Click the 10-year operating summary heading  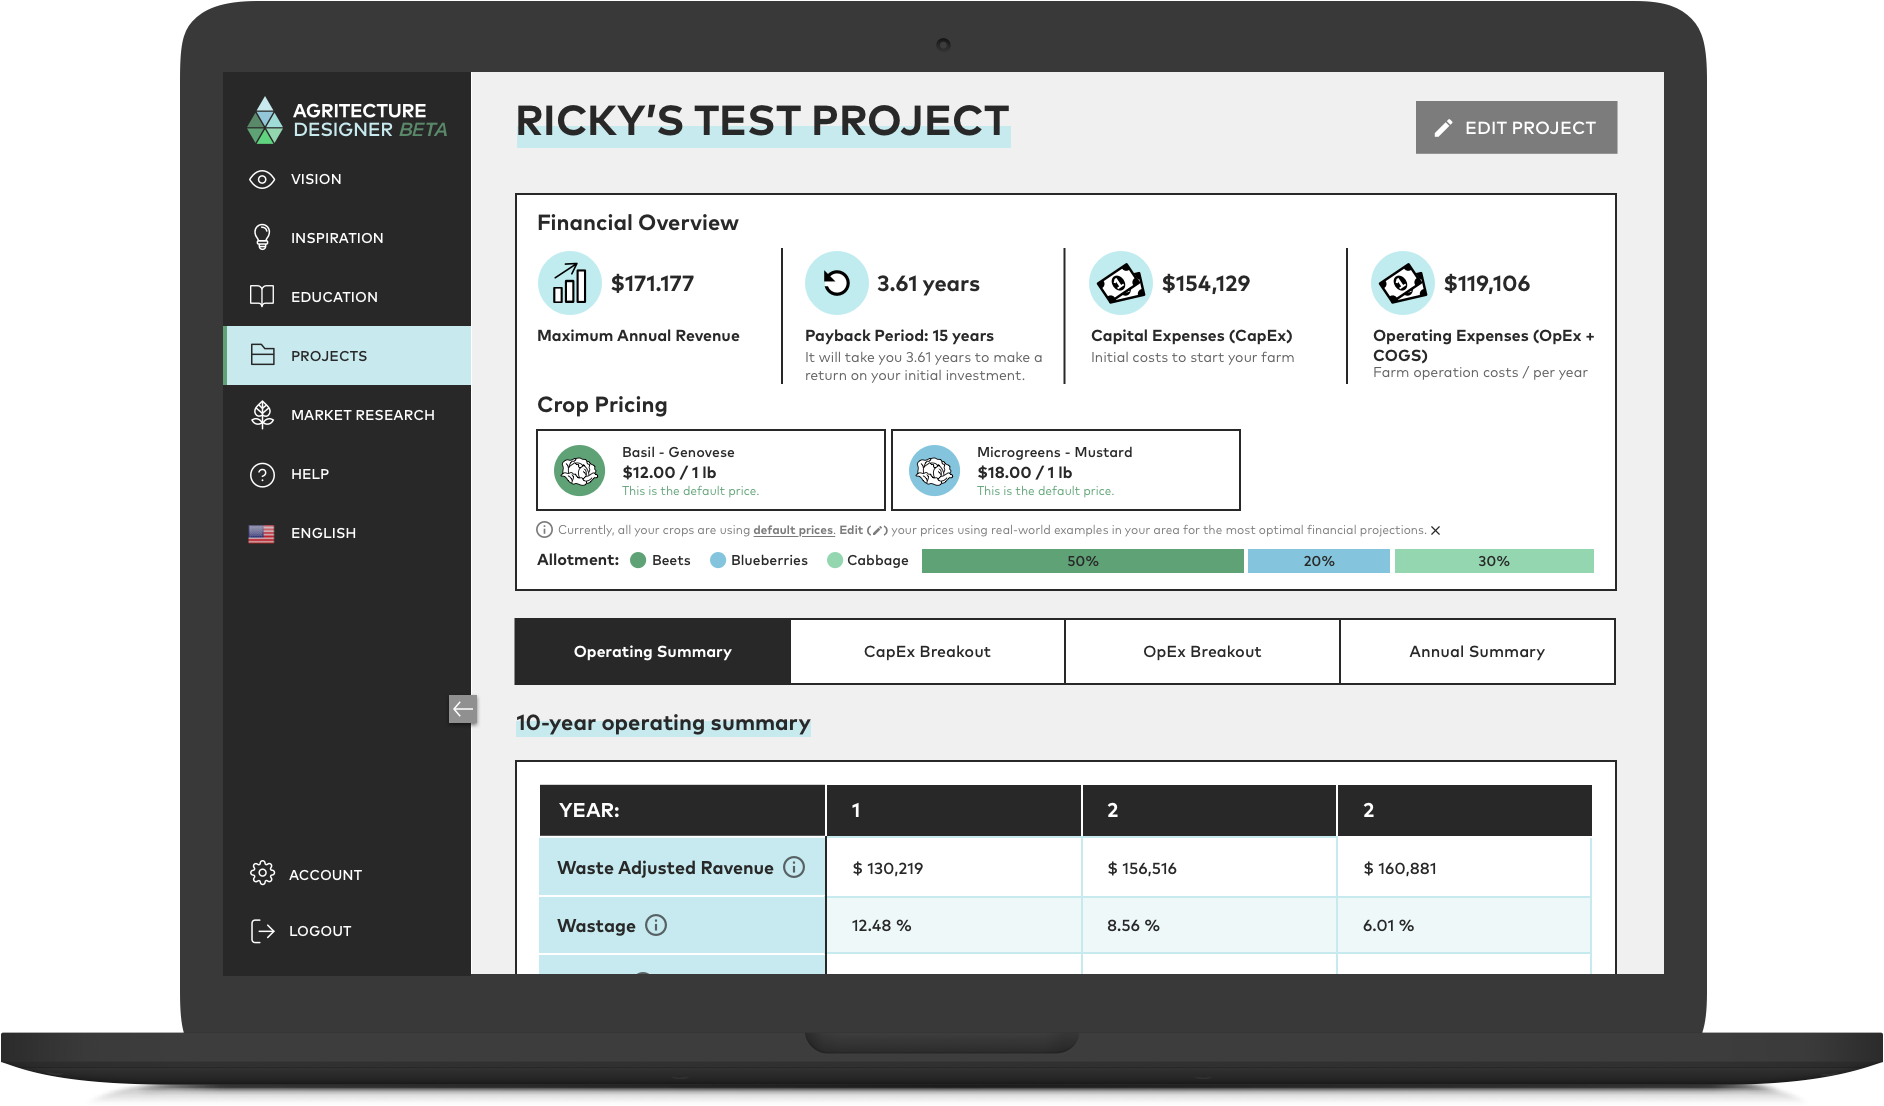(x=663, y=723)
